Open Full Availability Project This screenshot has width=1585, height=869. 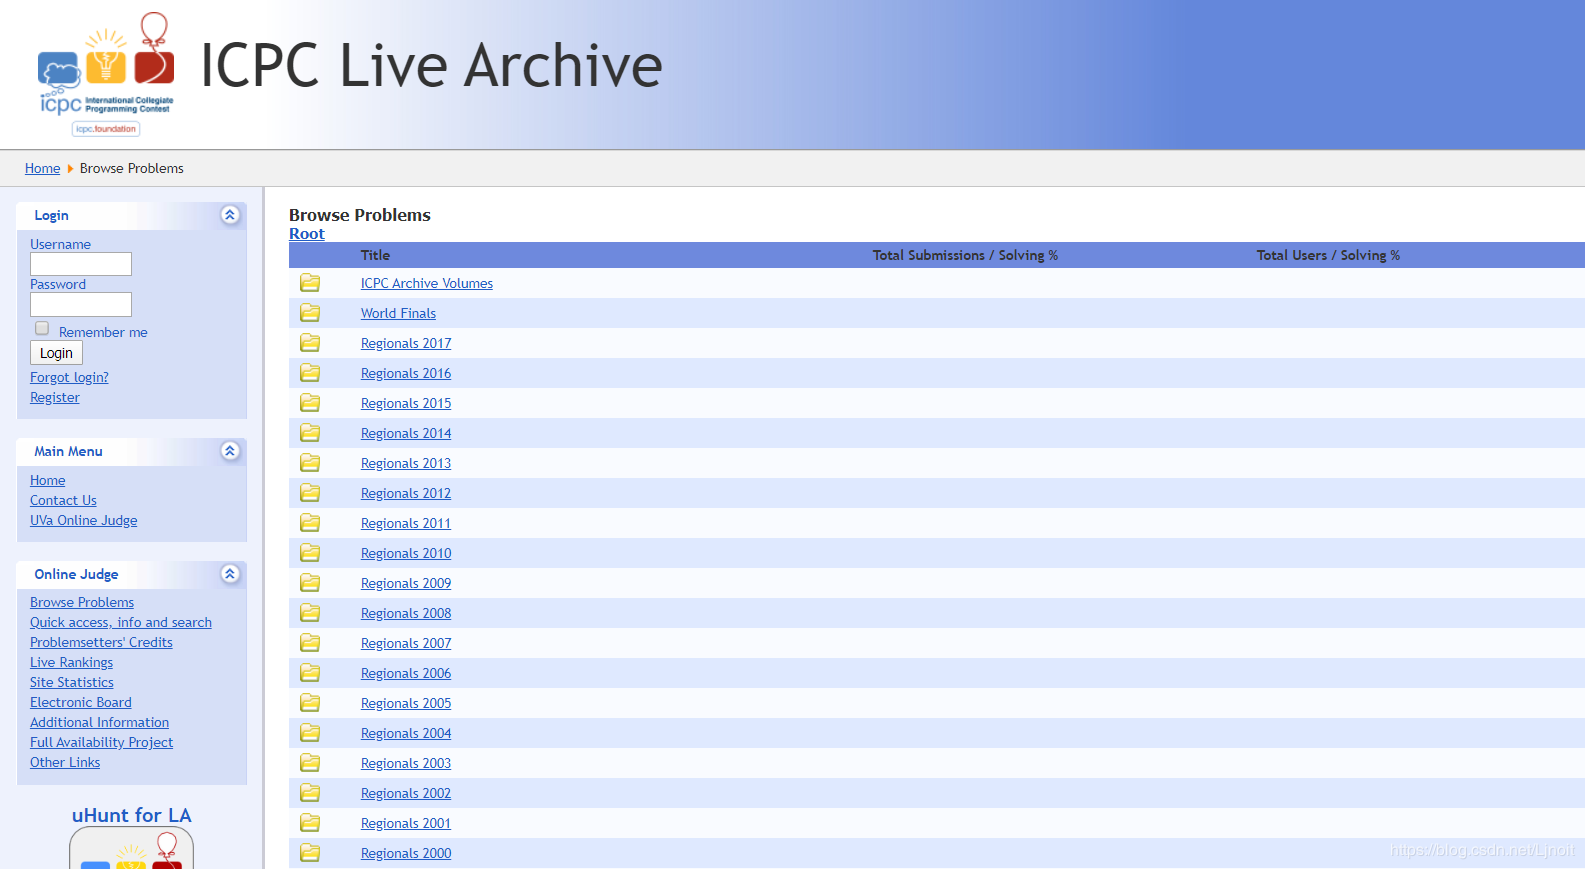click(x=101, y=742)
